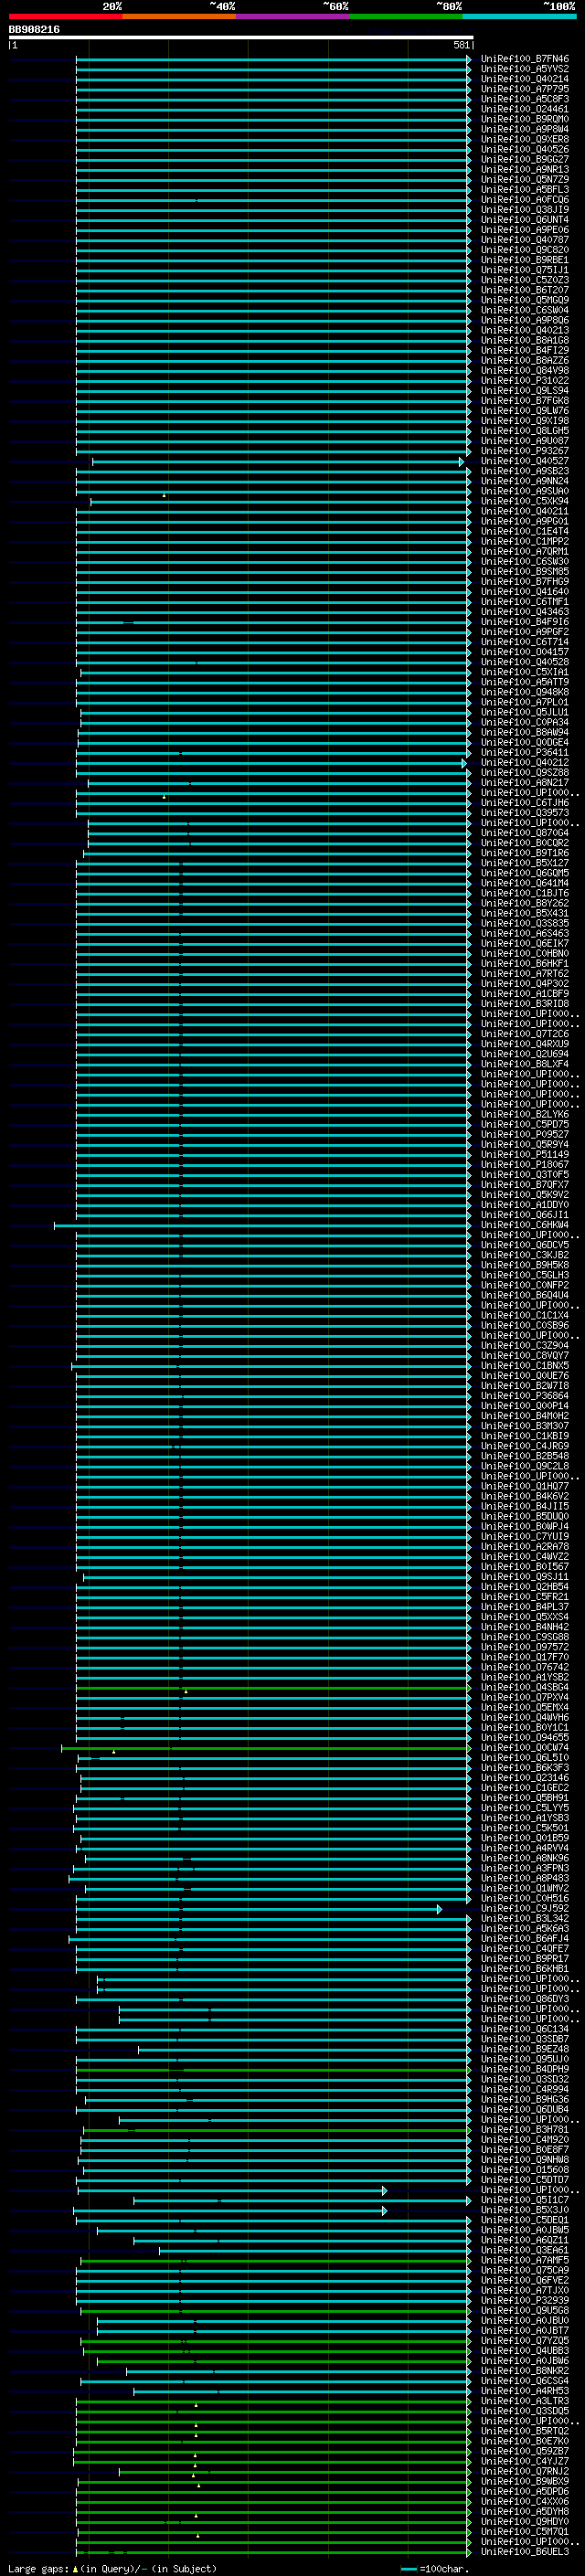
Task: Select label UniRef100_A6S463
Action: 524,933
